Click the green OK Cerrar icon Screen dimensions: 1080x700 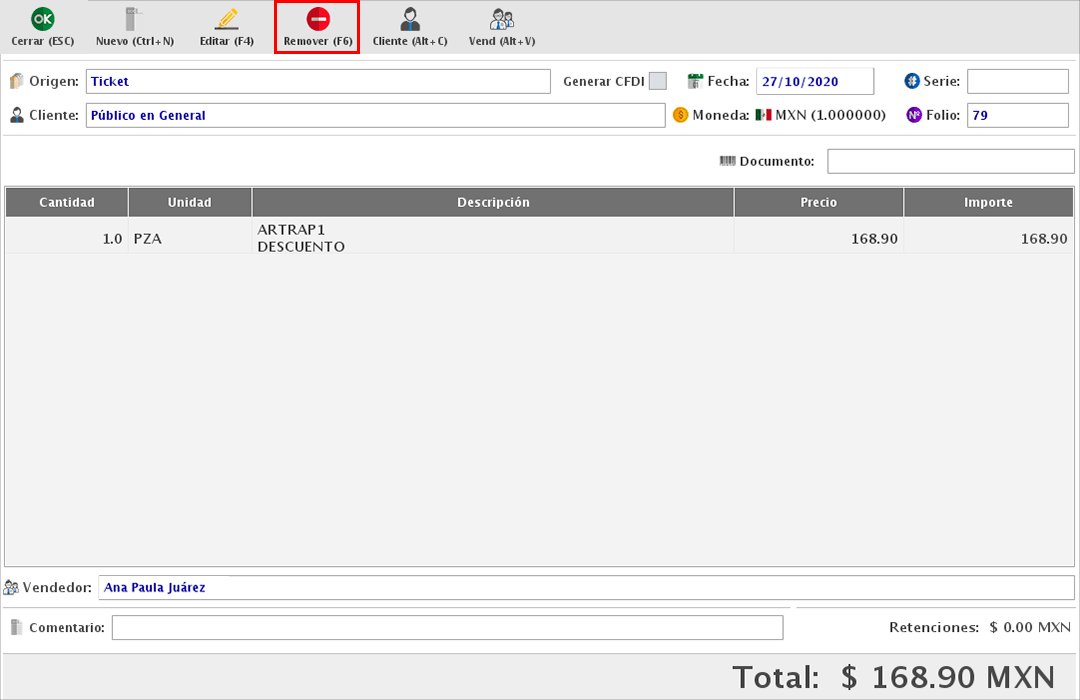tap(42, 19)
